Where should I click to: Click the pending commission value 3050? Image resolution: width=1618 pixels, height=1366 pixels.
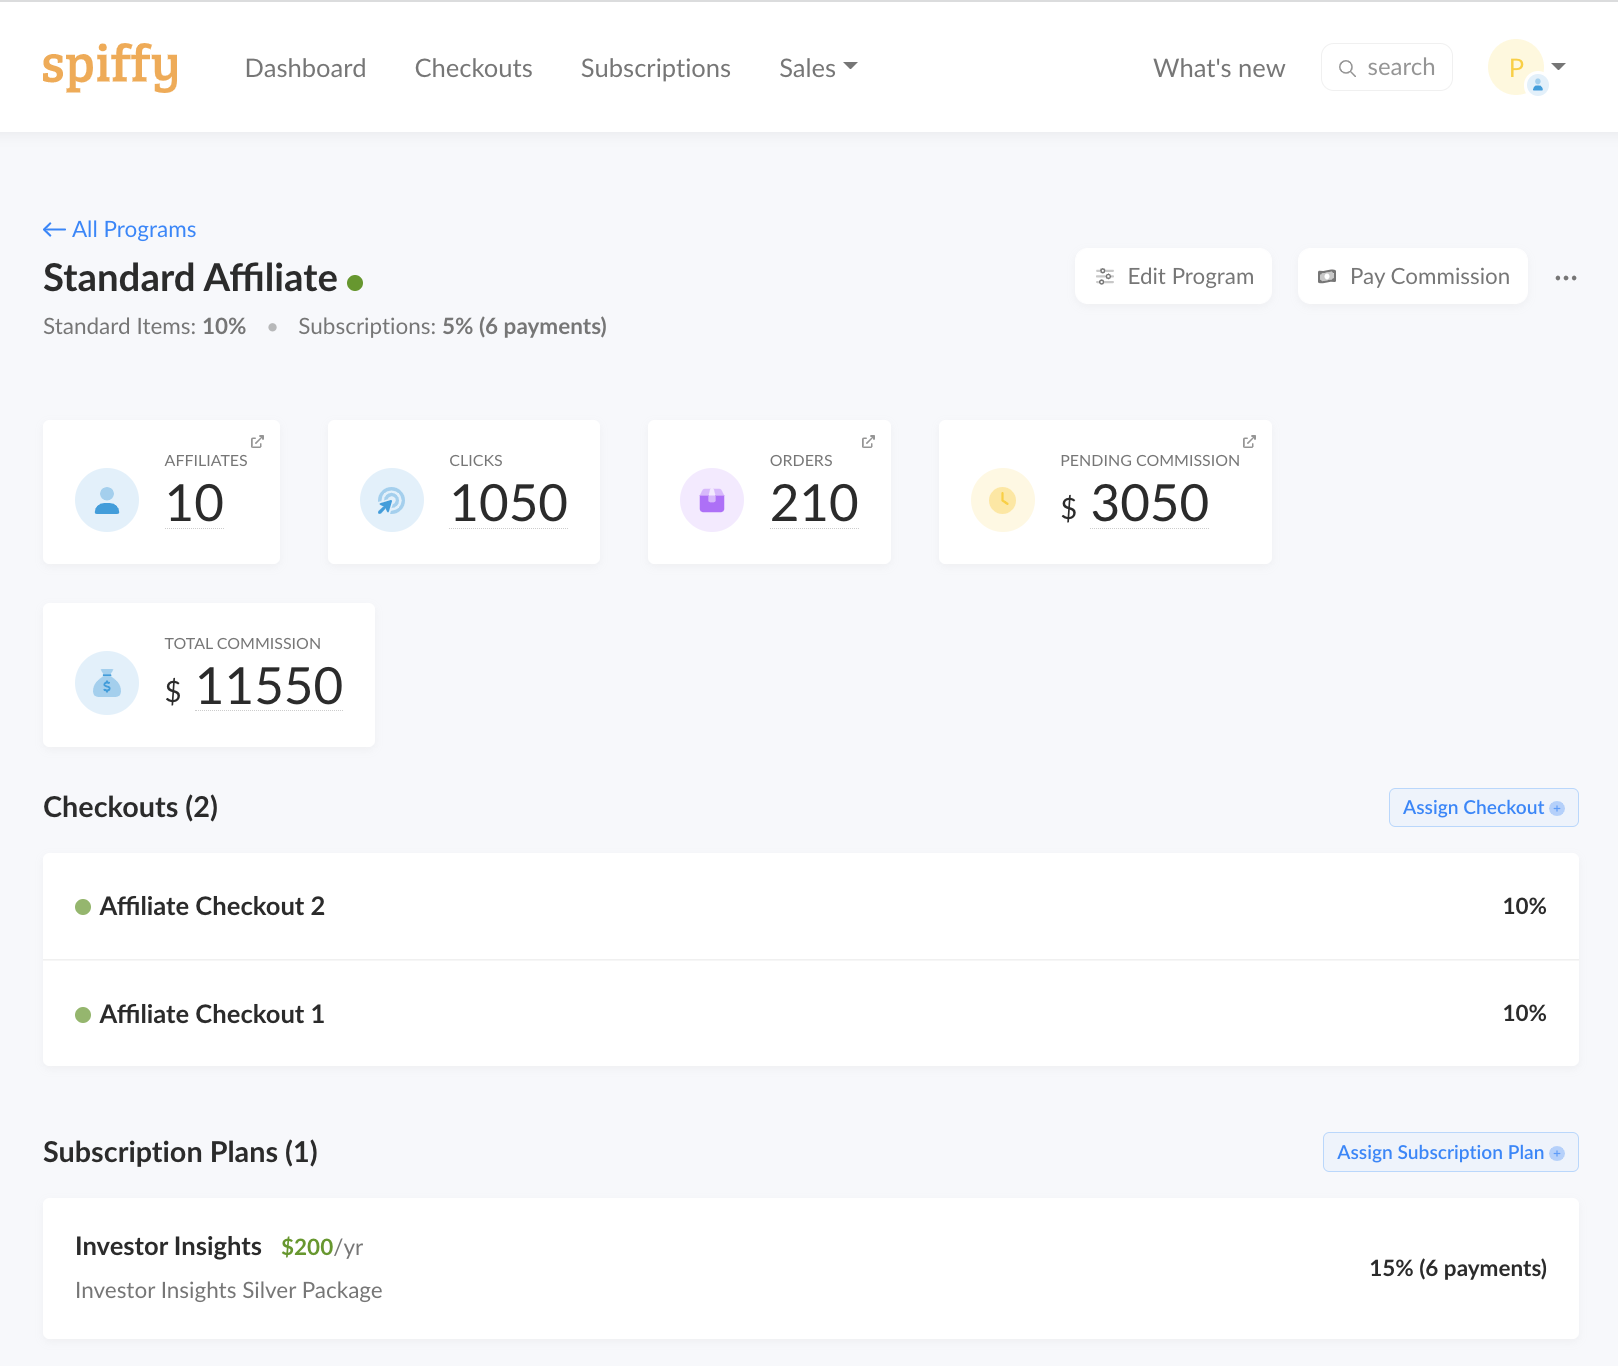[1150, 503]
